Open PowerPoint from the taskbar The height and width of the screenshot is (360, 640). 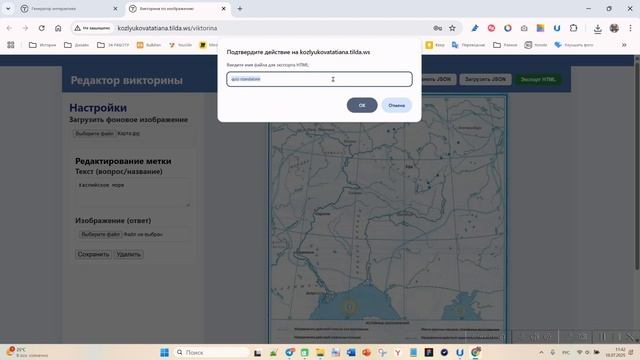tap(367, 352)
